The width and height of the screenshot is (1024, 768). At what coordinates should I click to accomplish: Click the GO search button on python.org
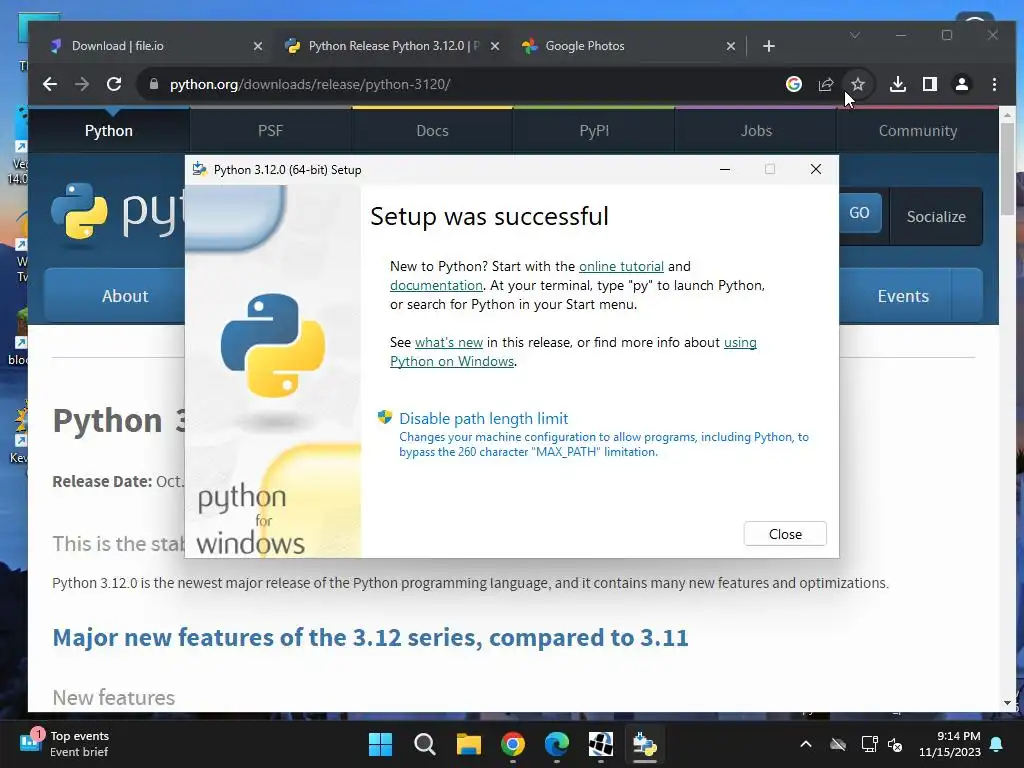click(859, 213)
